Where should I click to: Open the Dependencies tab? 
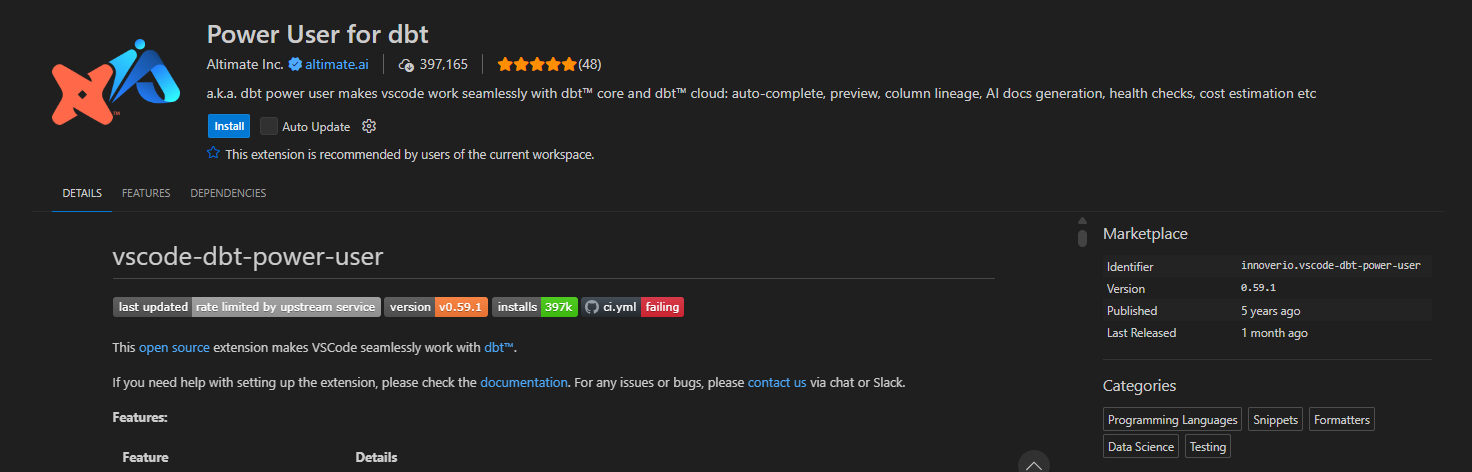[228, 193]
